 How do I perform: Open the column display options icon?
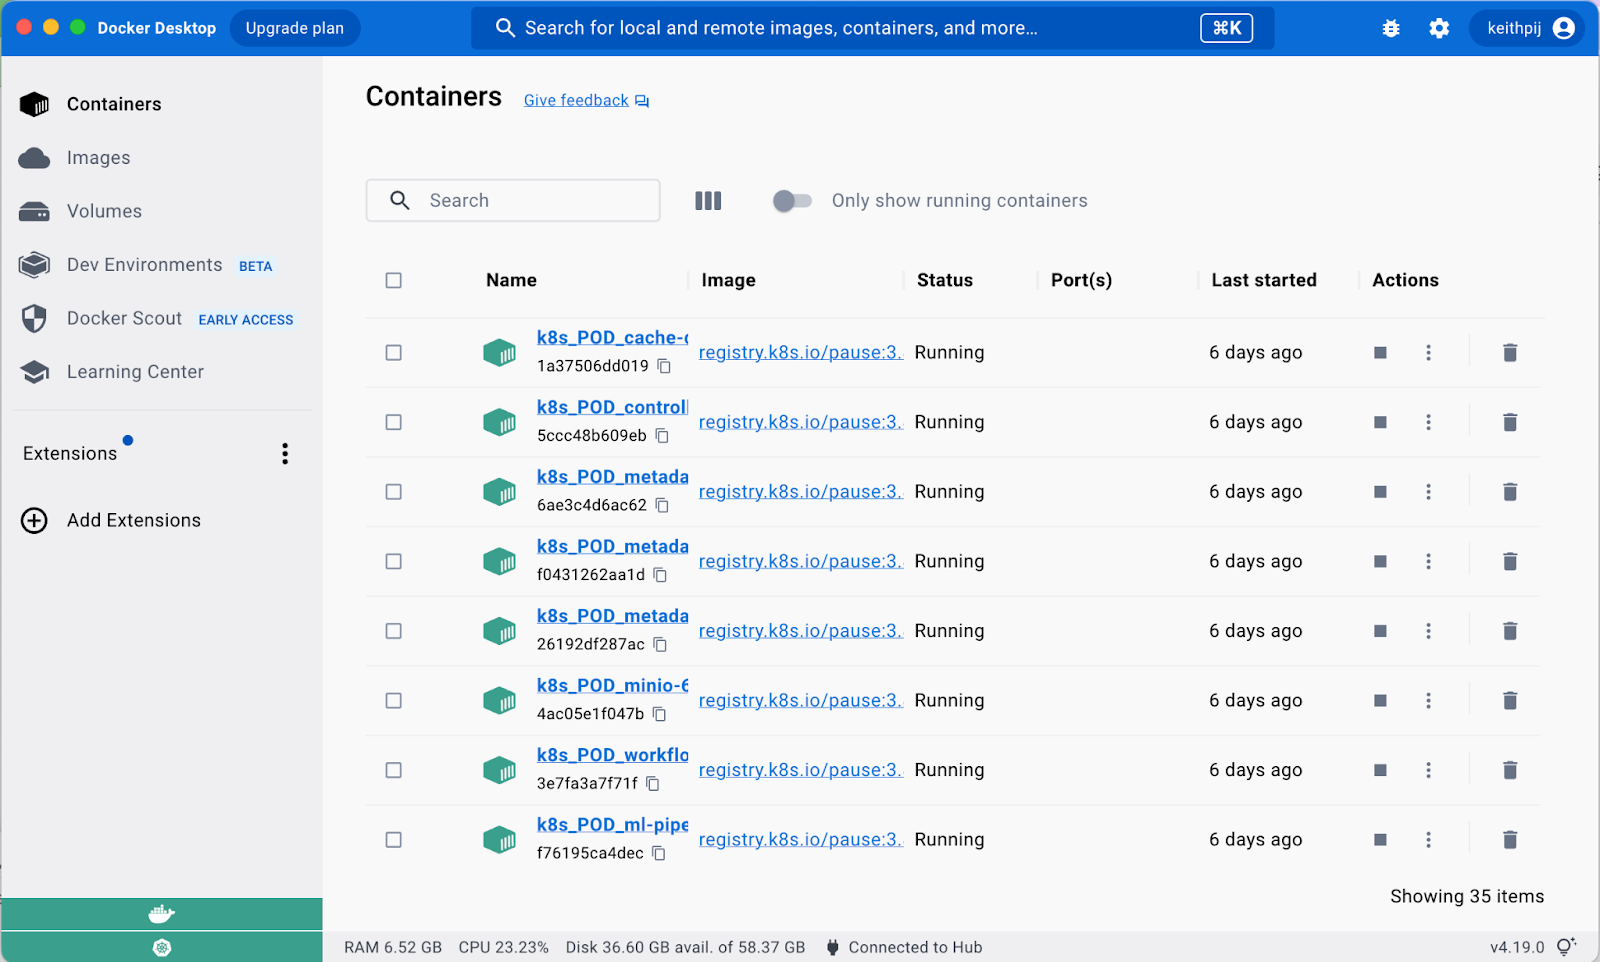pos(708,201)
